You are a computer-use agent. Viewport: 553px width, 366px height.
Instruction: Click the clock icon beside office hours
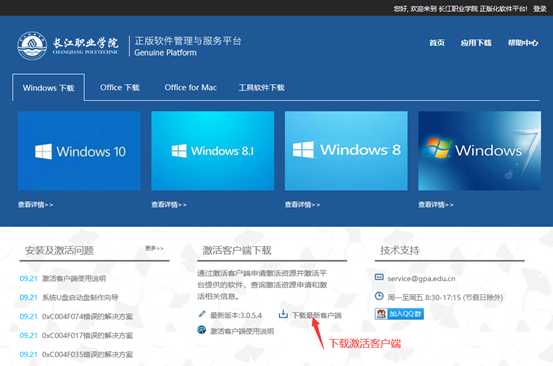coord(379,296)
